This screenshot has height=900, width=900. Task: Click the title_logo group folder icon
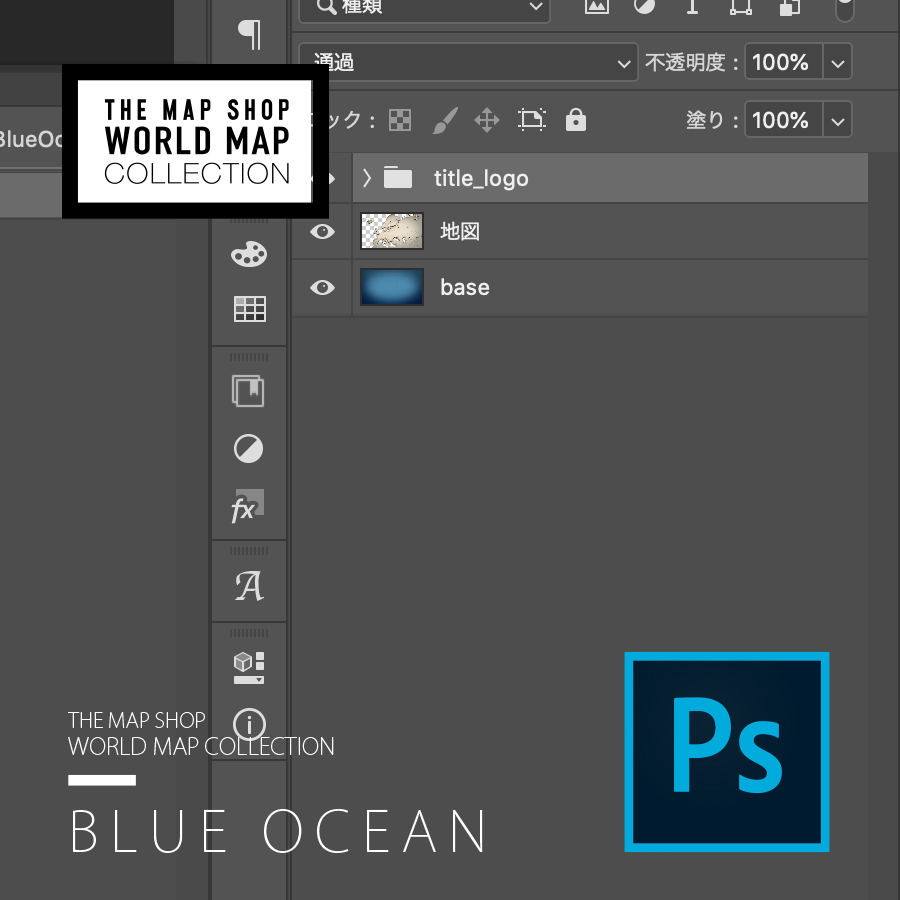point(398,177)
